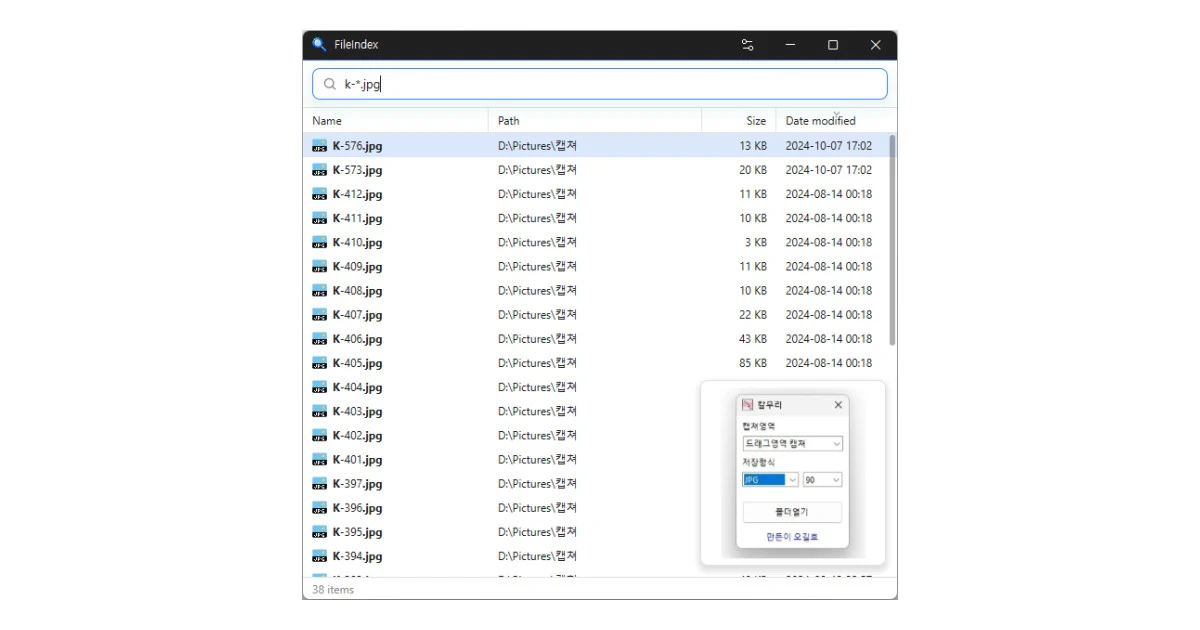The image size is (1200, 630).
Task: Open the 칼무리 preview thumbnail image
Action: tap(793, 473)
